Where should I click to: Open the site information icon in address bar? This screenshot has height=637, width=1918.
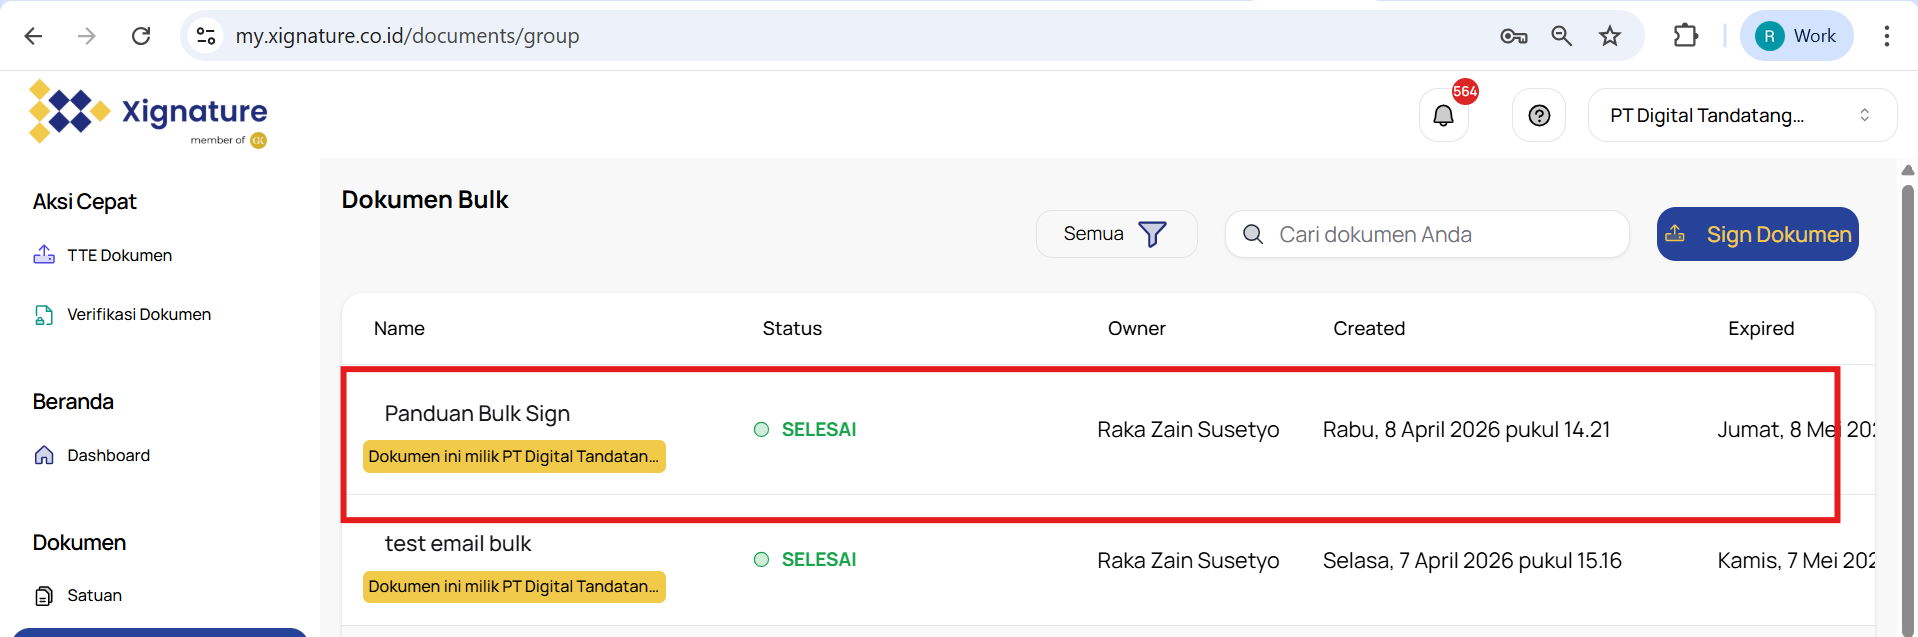pyautogui.click(x=206, y=36)
